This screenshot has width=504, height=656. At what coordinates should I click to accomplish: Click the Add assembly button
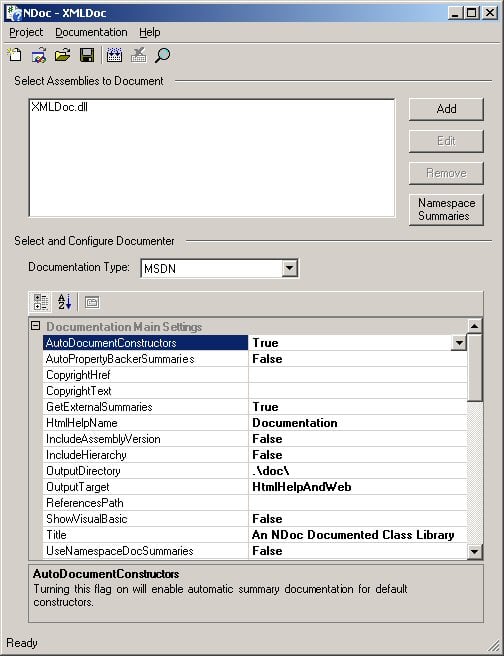[446, 109]
